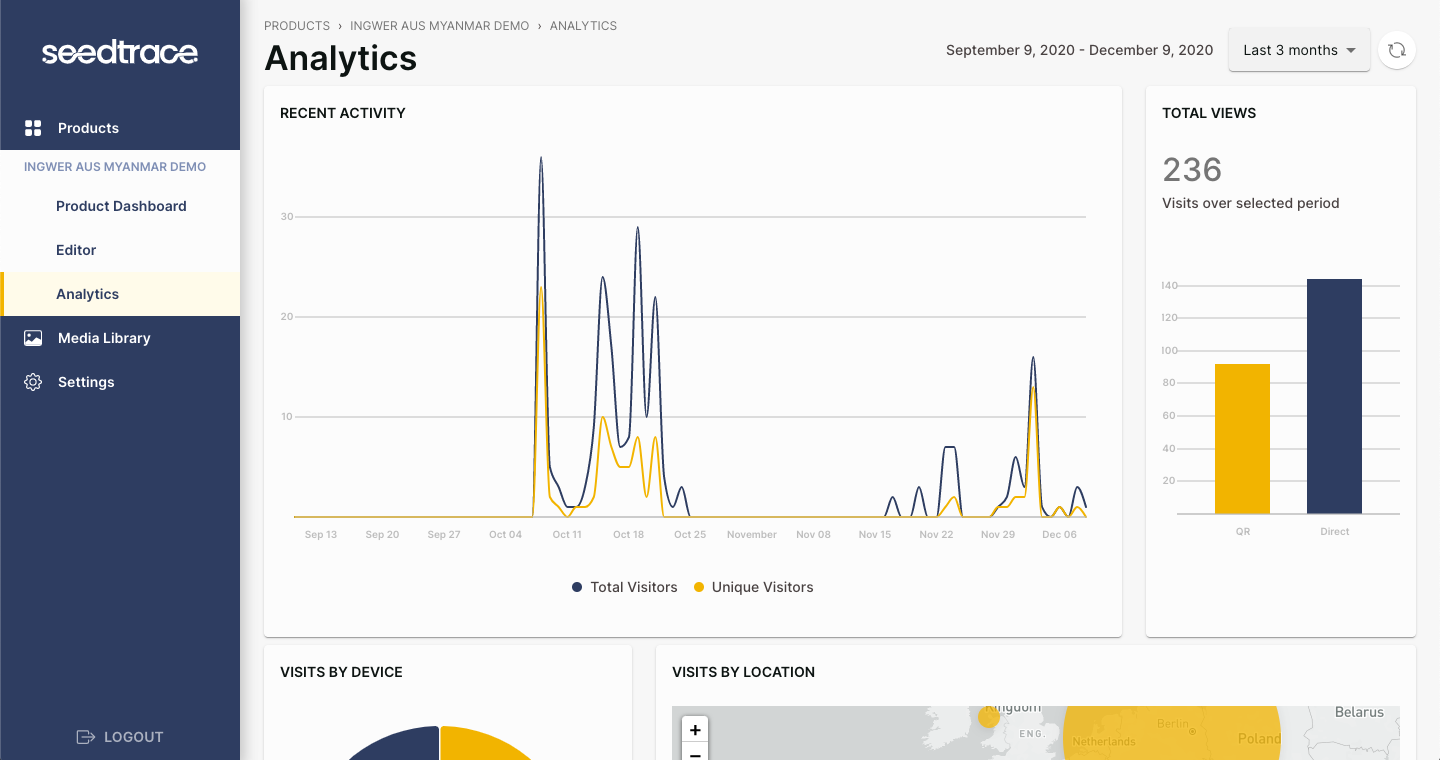Click the date range September 9, 2020 - December 9, 2020

1080,50
